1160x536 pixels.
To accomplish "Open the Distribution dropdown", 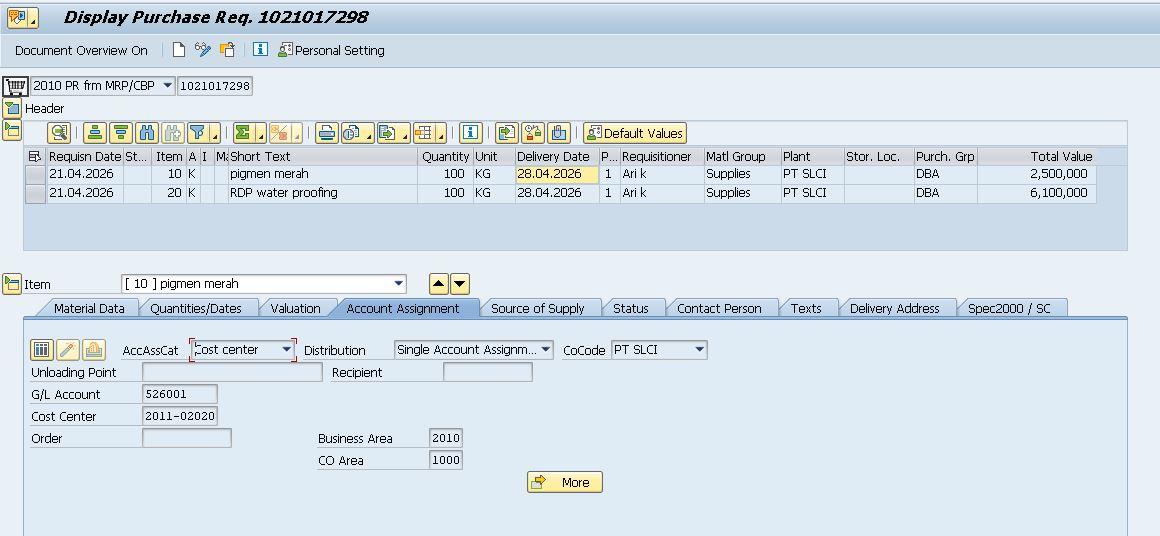I will tap(545, 350).
